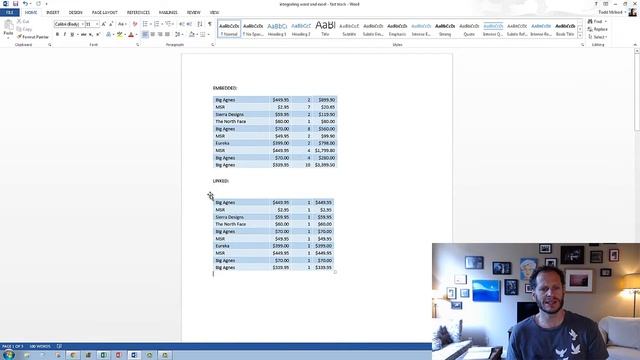Image resolution: width=640 pixels, height=360 pixels.
Task: Toggle underline formatting
Action: (72, 35)
